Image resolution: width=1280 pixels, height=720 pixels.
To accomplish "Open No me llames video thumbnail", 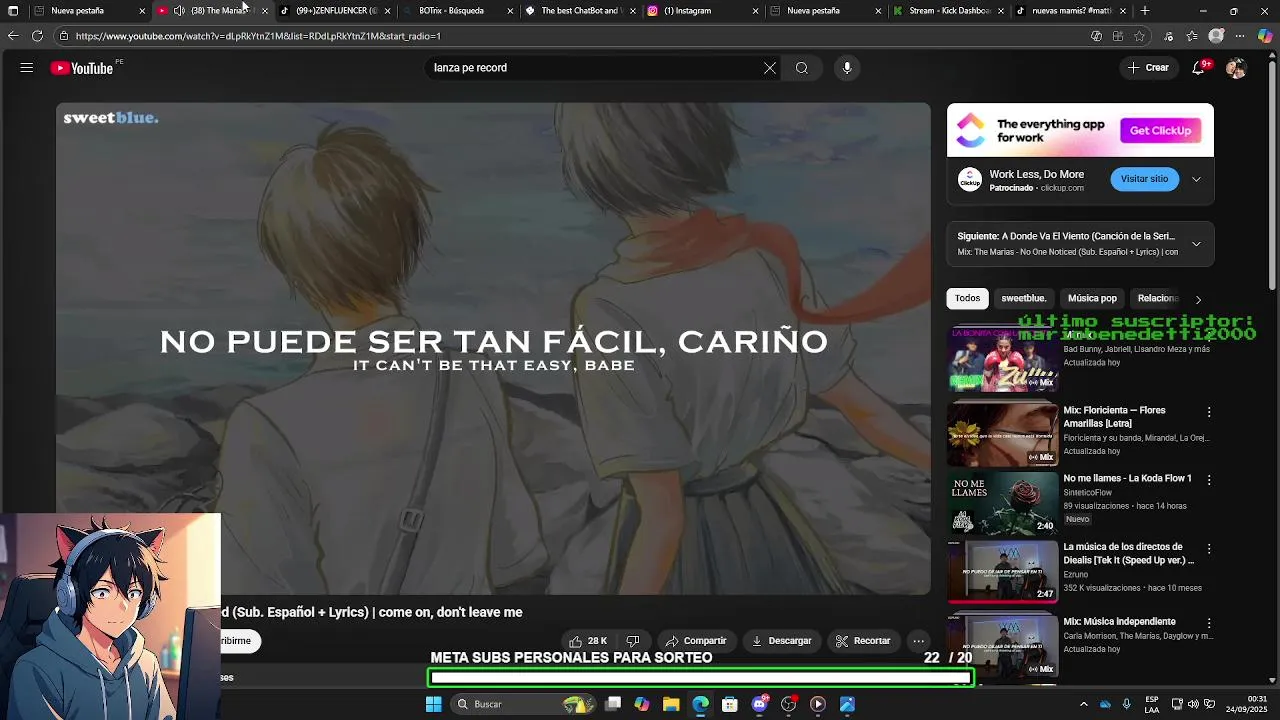I will coord(1003,502).
